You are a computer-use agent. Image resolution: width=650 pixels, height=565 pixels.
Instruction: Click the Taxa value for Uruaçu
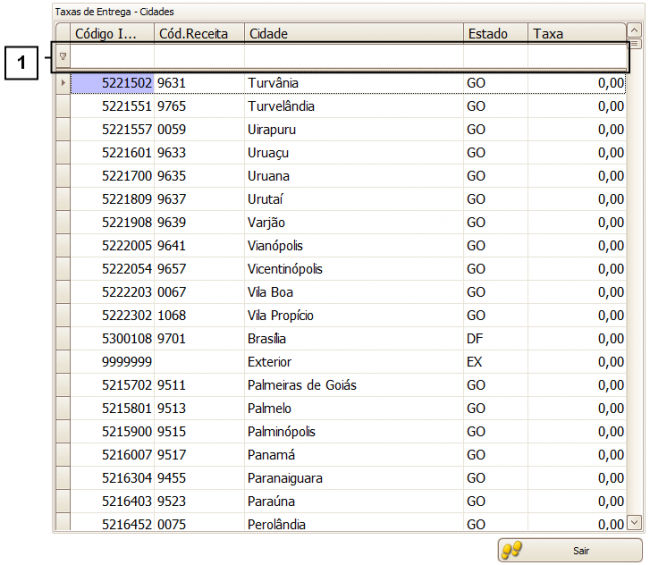pyautogui.click(x=576, y=153)
